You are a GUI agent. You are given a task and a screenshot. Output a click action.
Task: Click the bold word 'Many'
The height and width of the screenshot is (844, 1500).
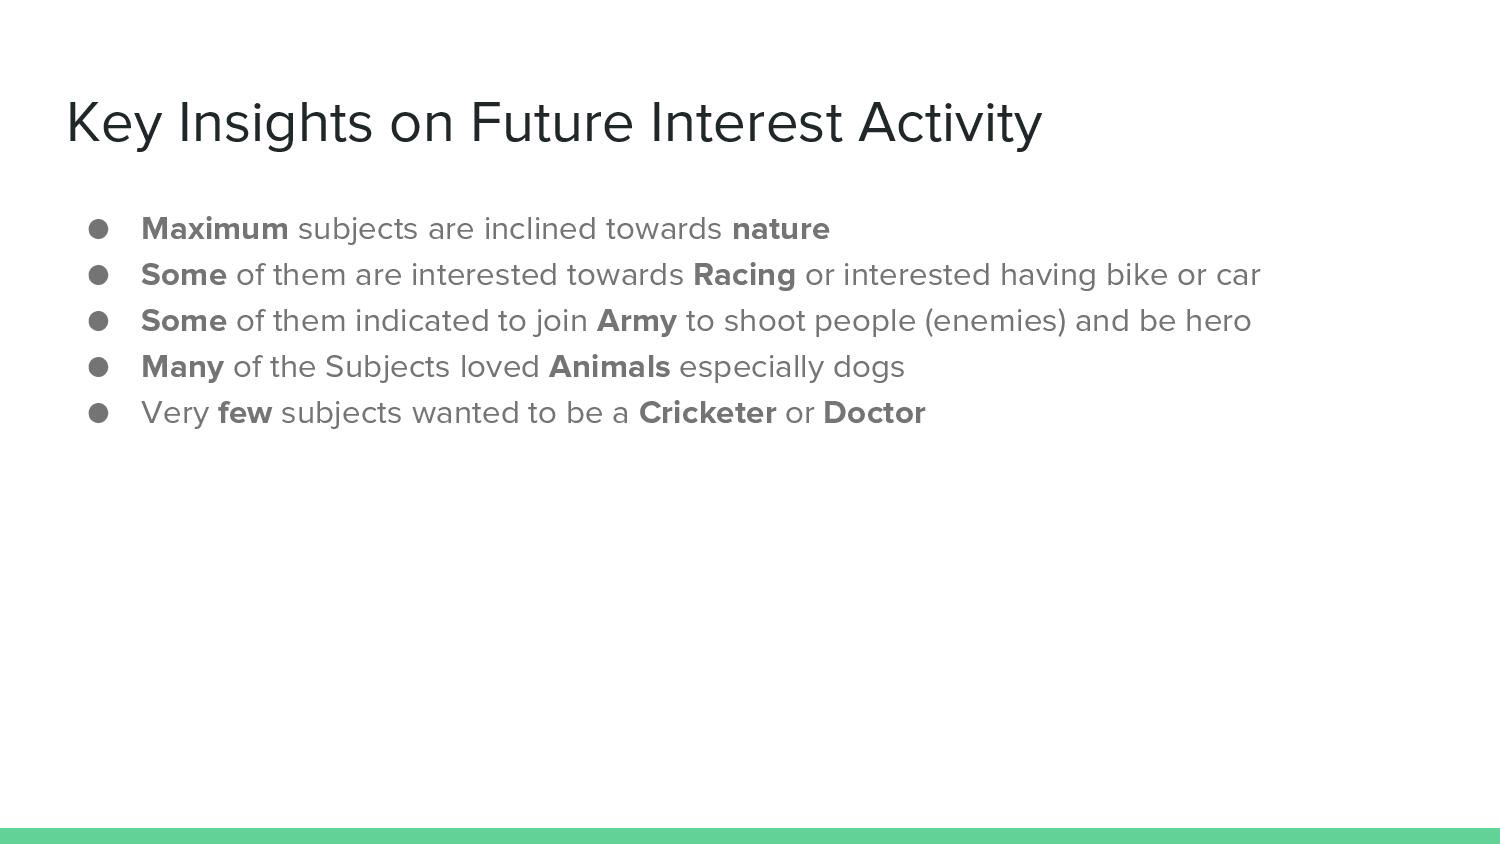click(182, 368)
